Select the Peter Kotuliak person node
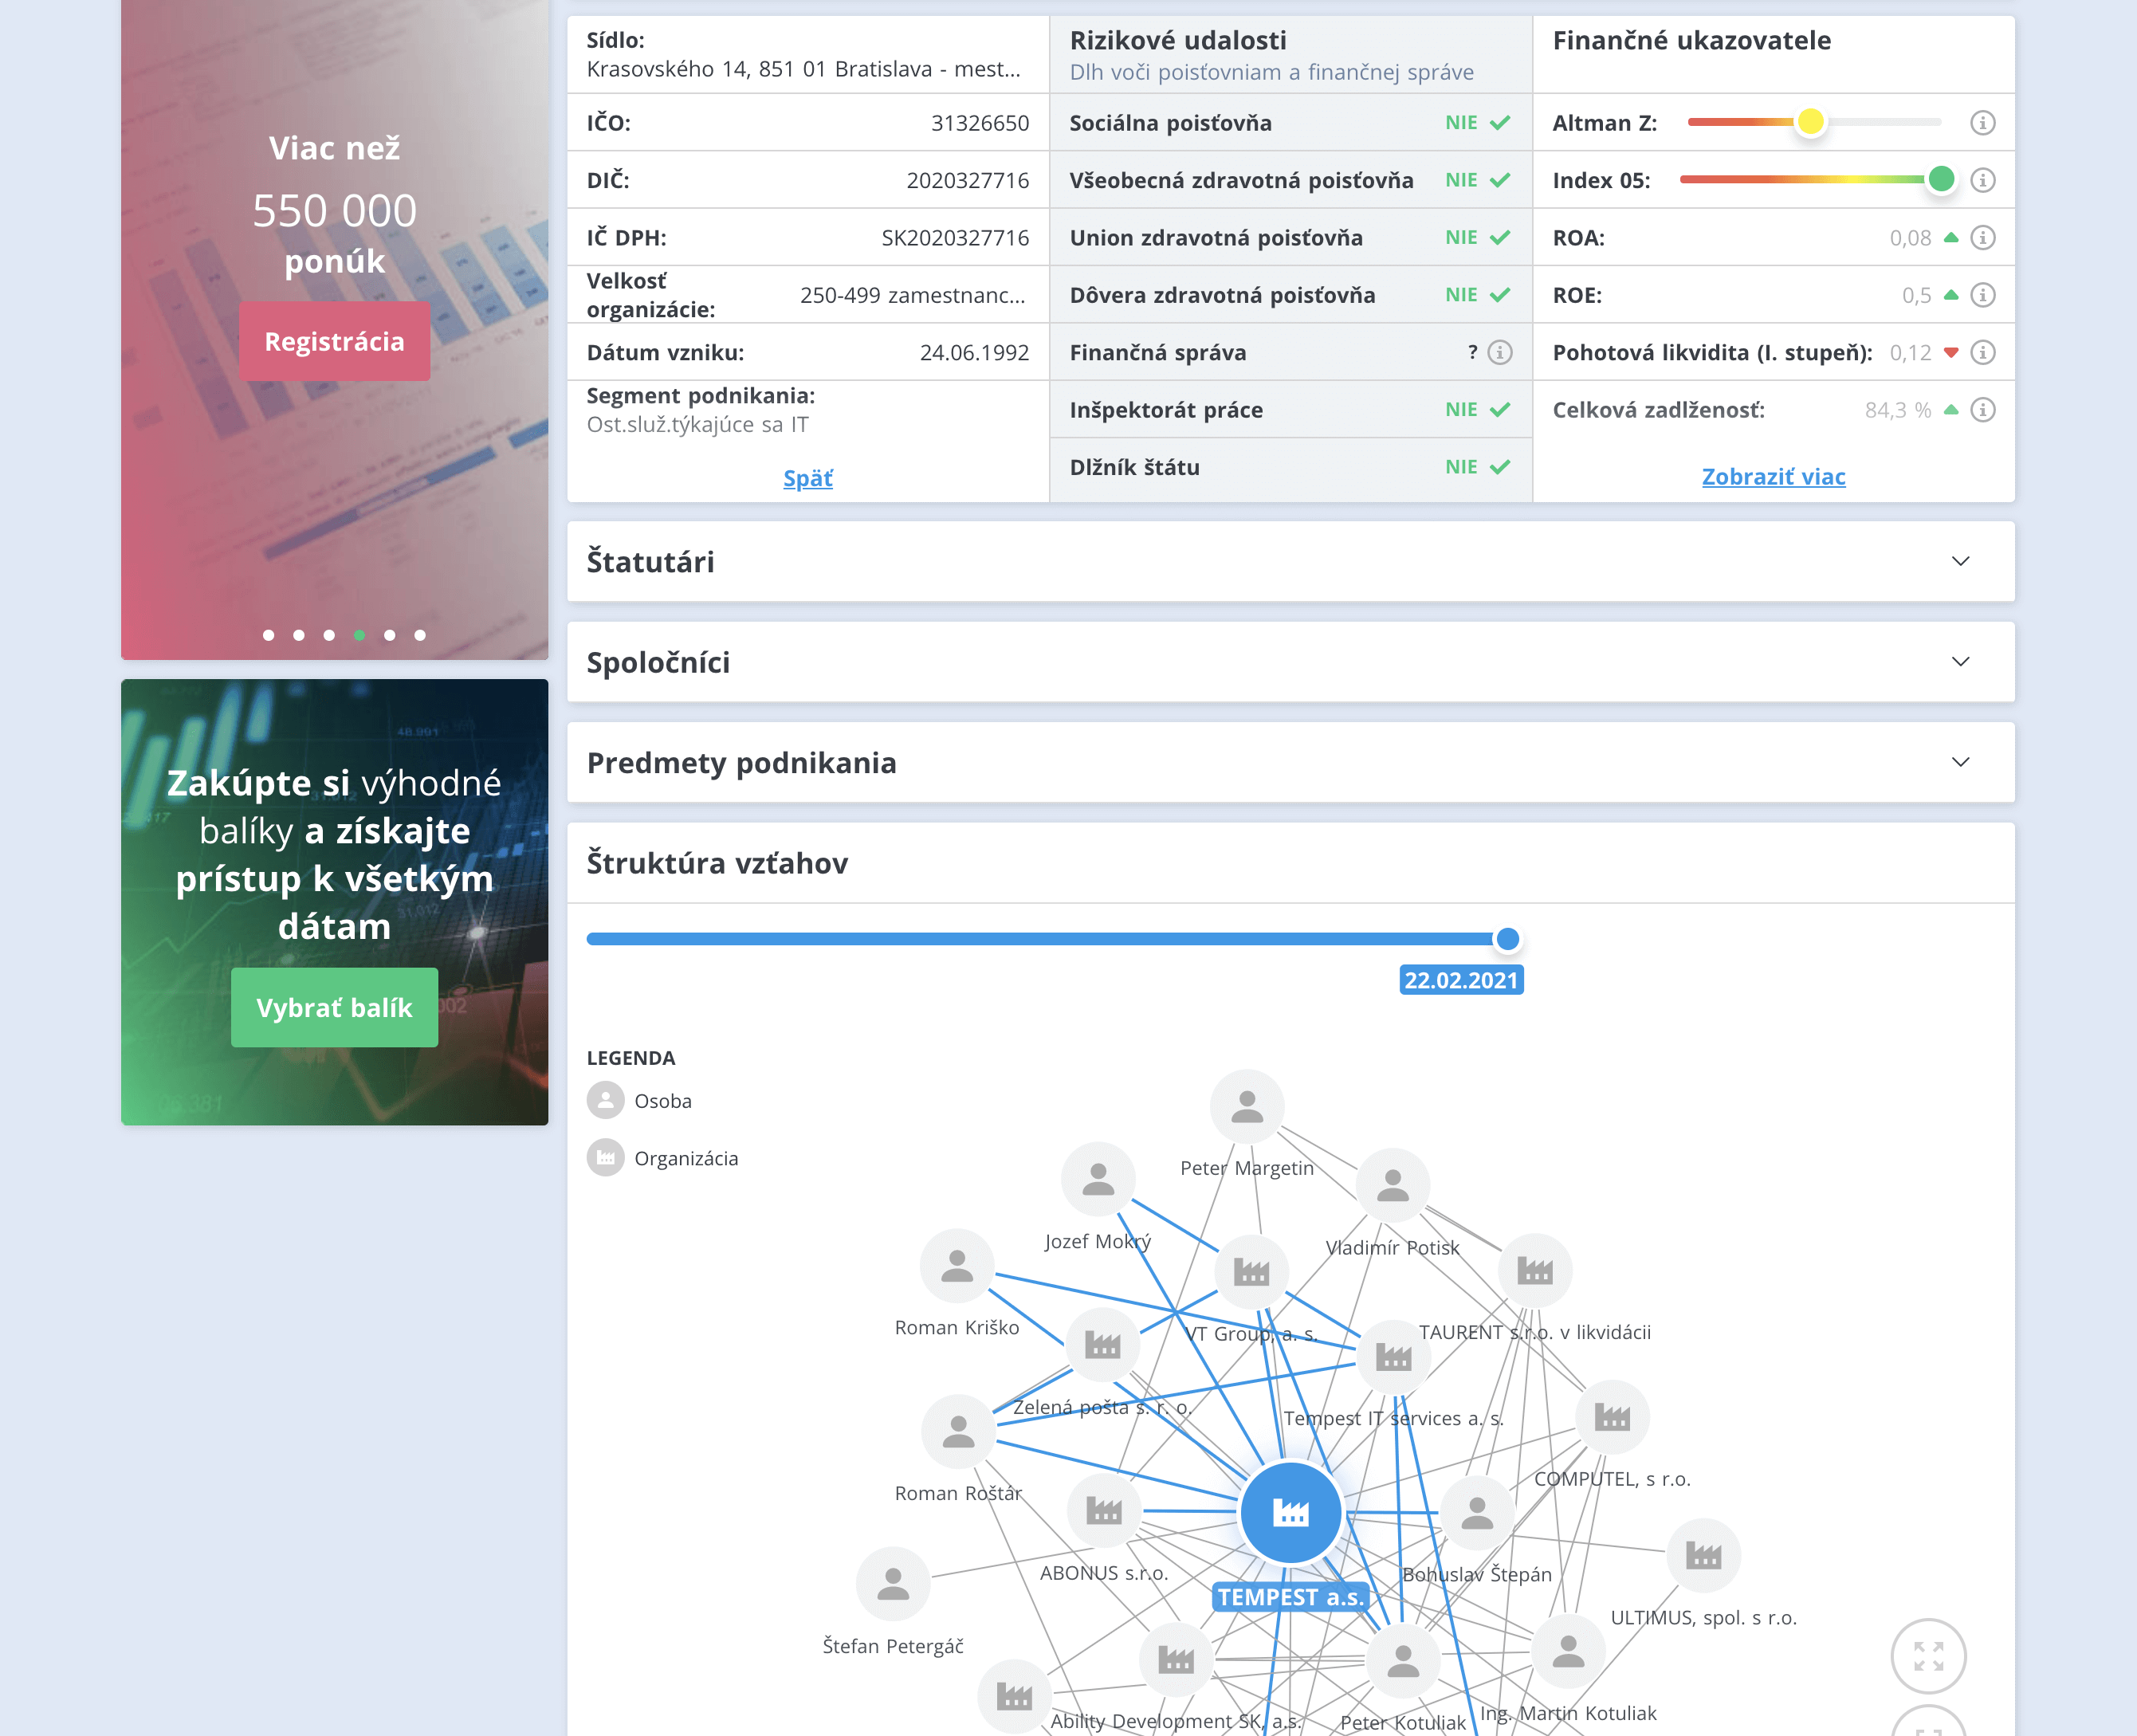Viewport: 2137px width, 1736px height. 1403,1661
